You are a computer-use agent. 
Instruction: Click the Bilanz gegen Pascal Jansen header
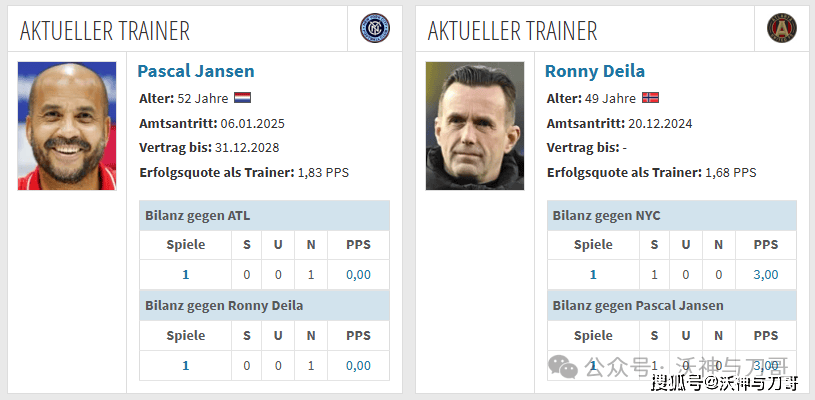point(638,305)
